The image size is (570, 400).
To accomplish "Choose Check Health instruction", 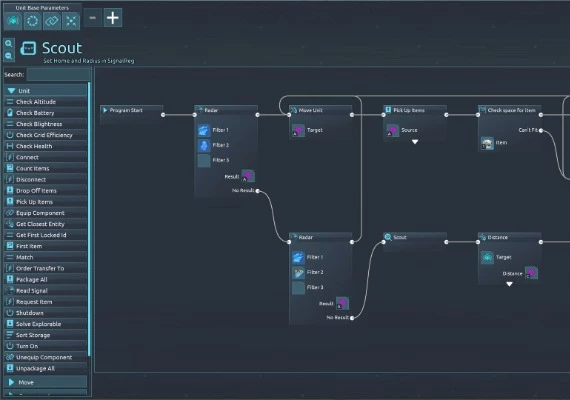I will click(45, 146).
